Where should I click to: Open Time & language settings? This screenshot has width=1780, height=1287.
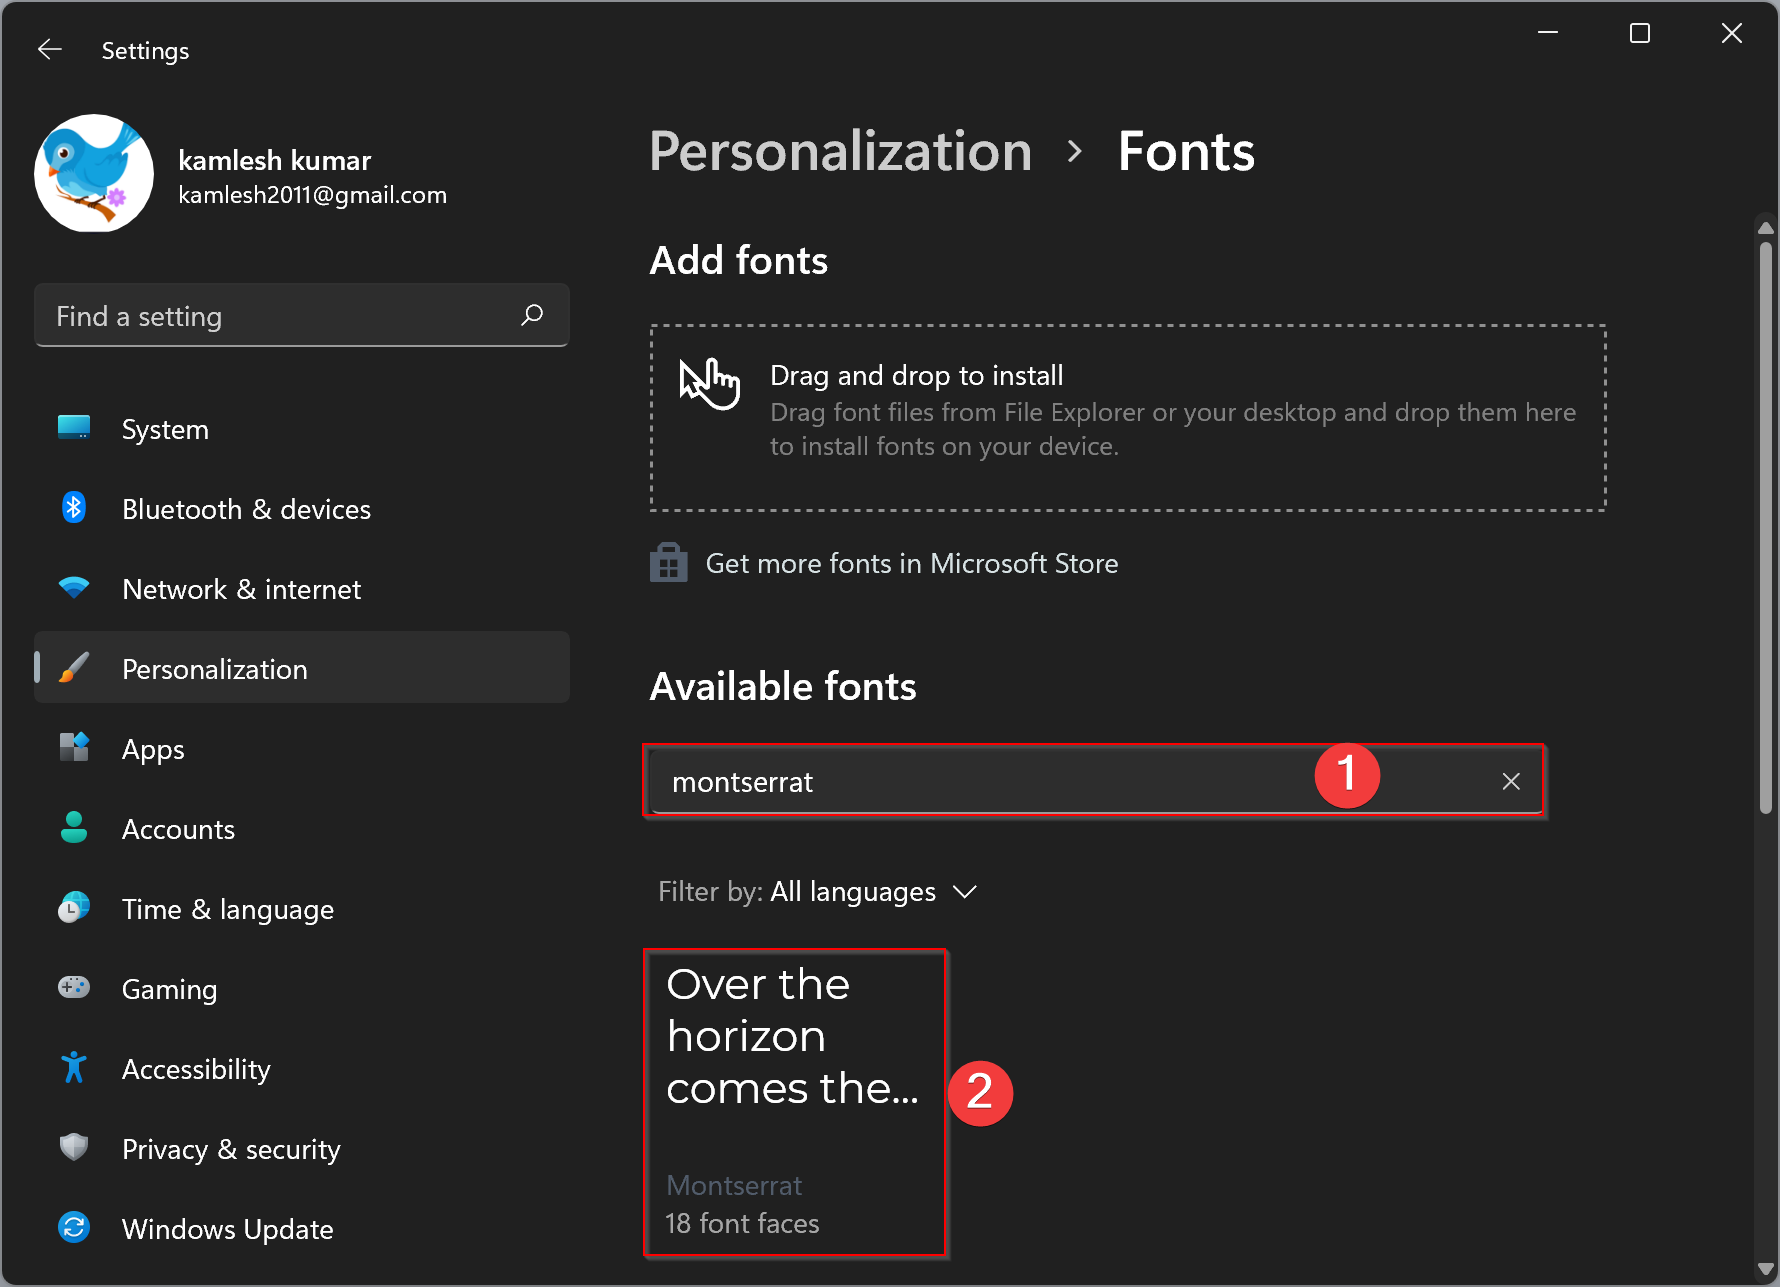(x=302, y=909)
